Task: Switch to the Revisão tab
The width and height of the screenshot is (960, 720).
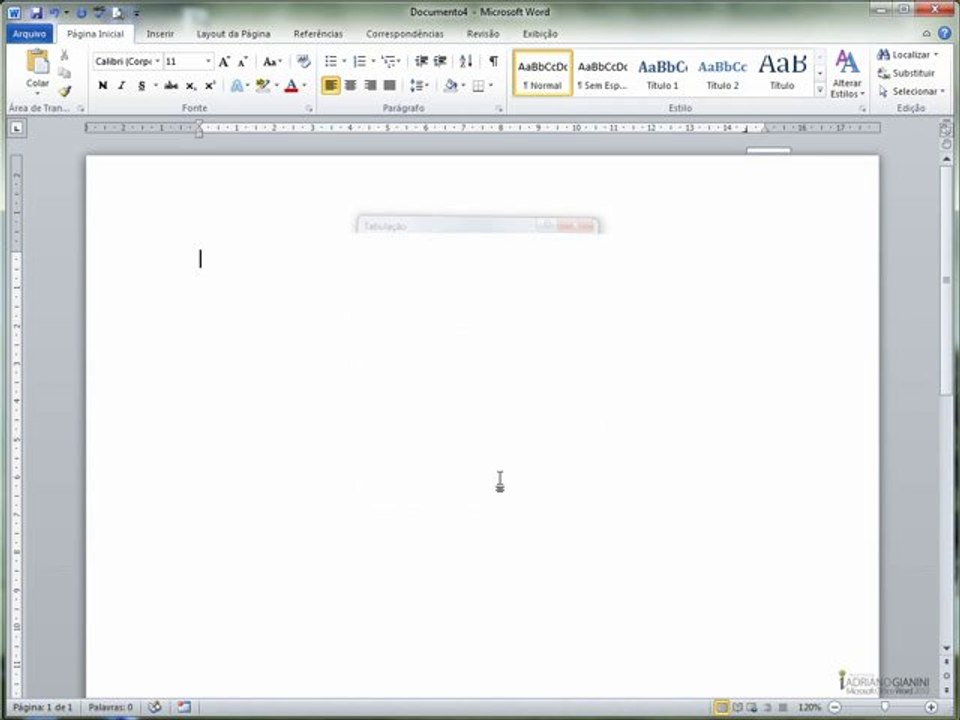Action: click(x=482, y=34)
